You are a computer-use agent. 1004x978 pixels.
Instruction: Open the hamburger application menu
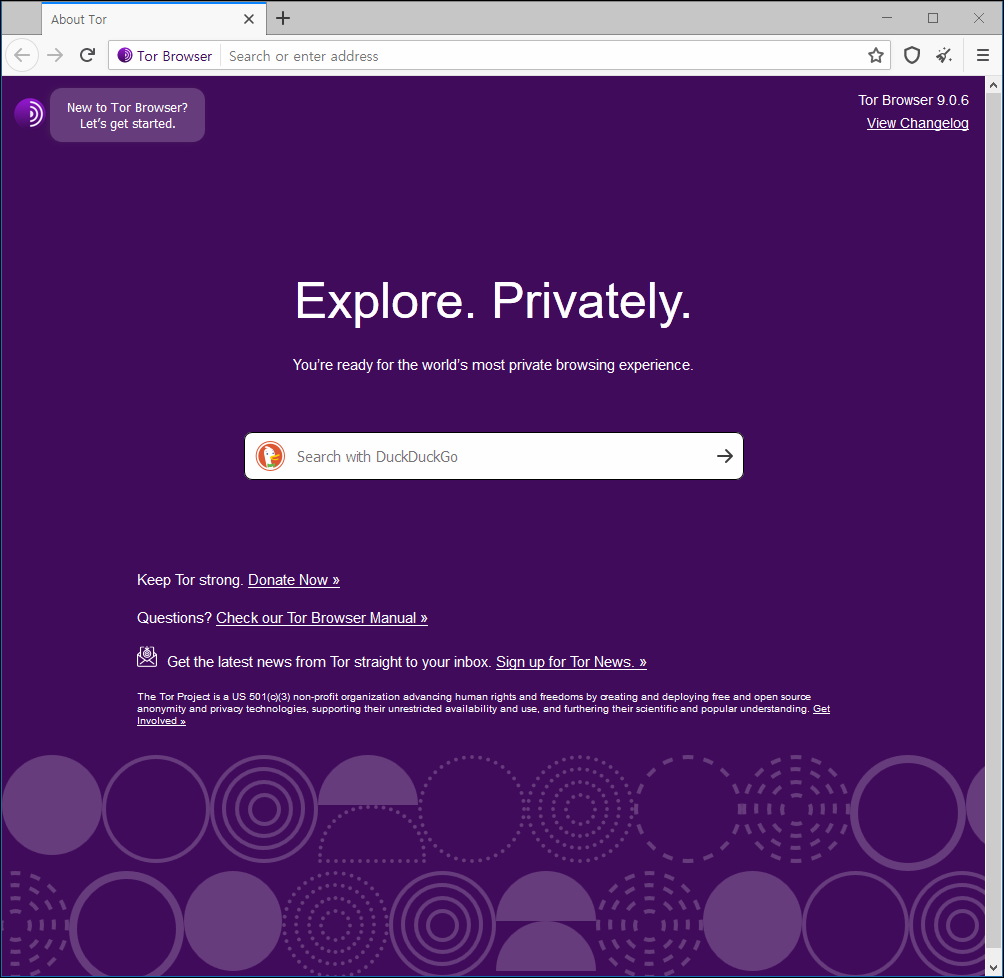coord(983,56)
